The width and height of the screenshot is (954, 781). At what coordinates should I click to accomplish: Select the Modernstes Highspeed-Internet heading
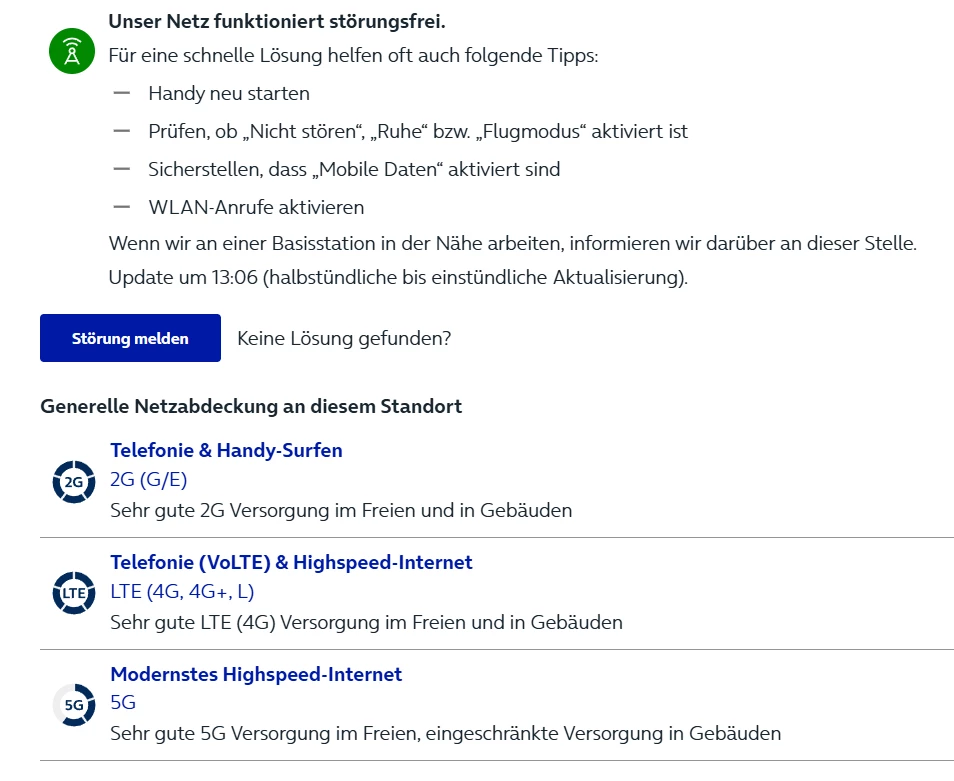256,674
